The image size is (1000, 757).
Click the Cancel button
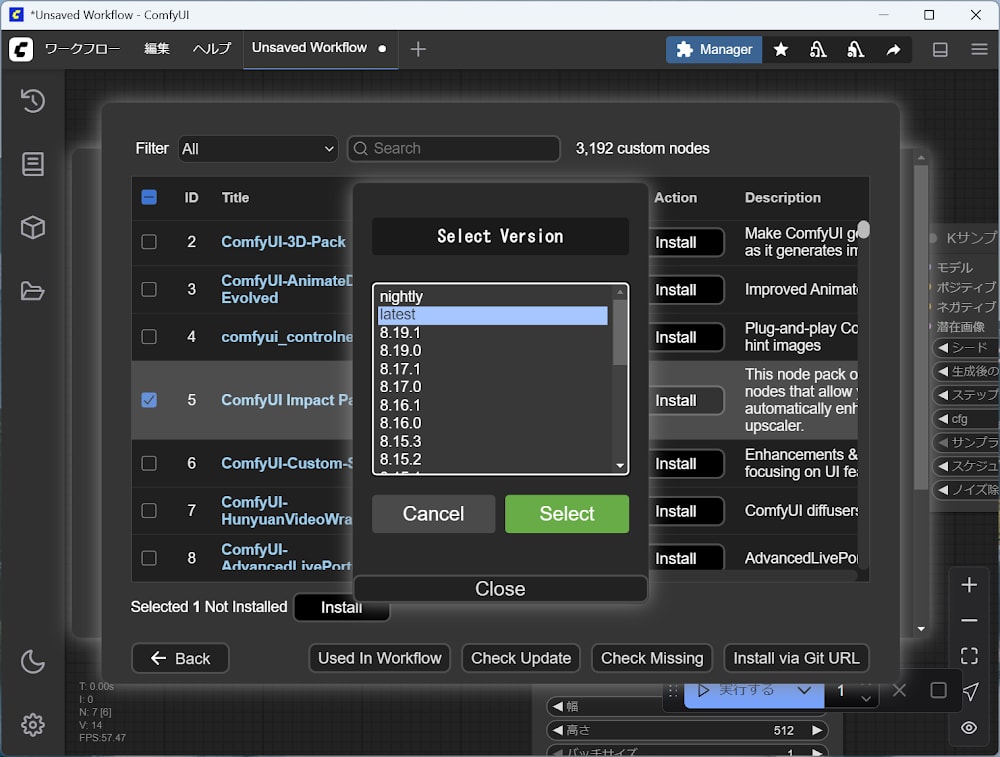click(434, 513)
